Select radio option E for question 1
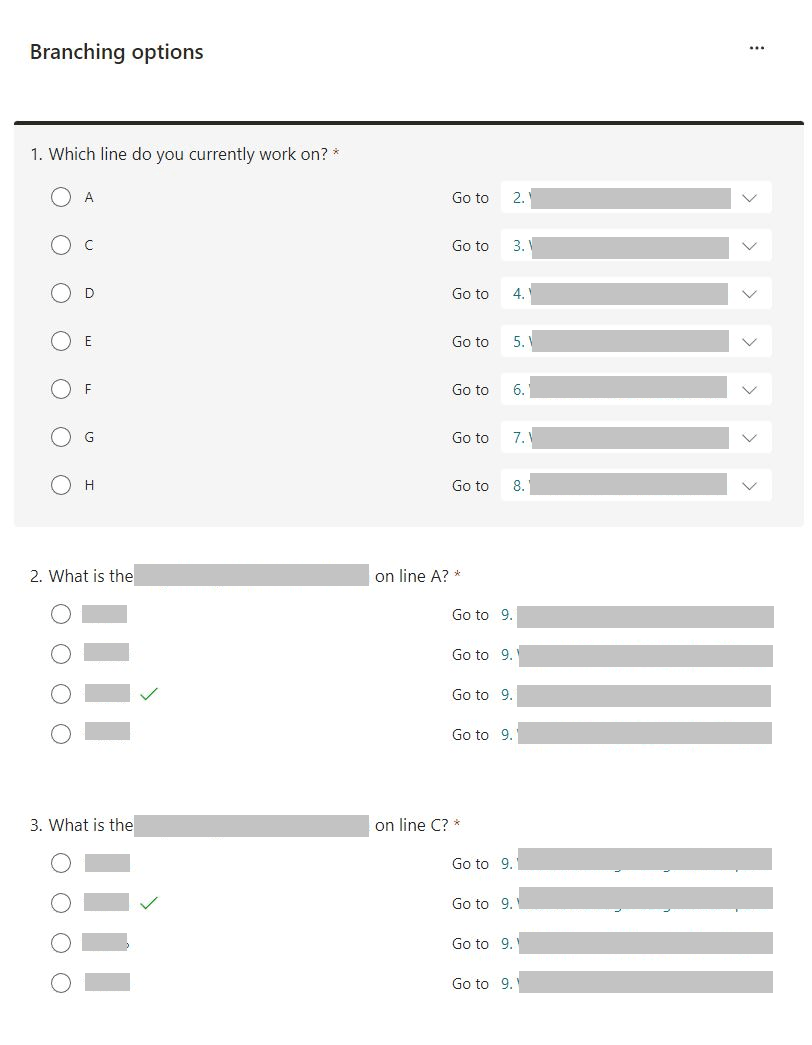Image resolution: width=812 pixels, height=1045 pixels. 61,341
